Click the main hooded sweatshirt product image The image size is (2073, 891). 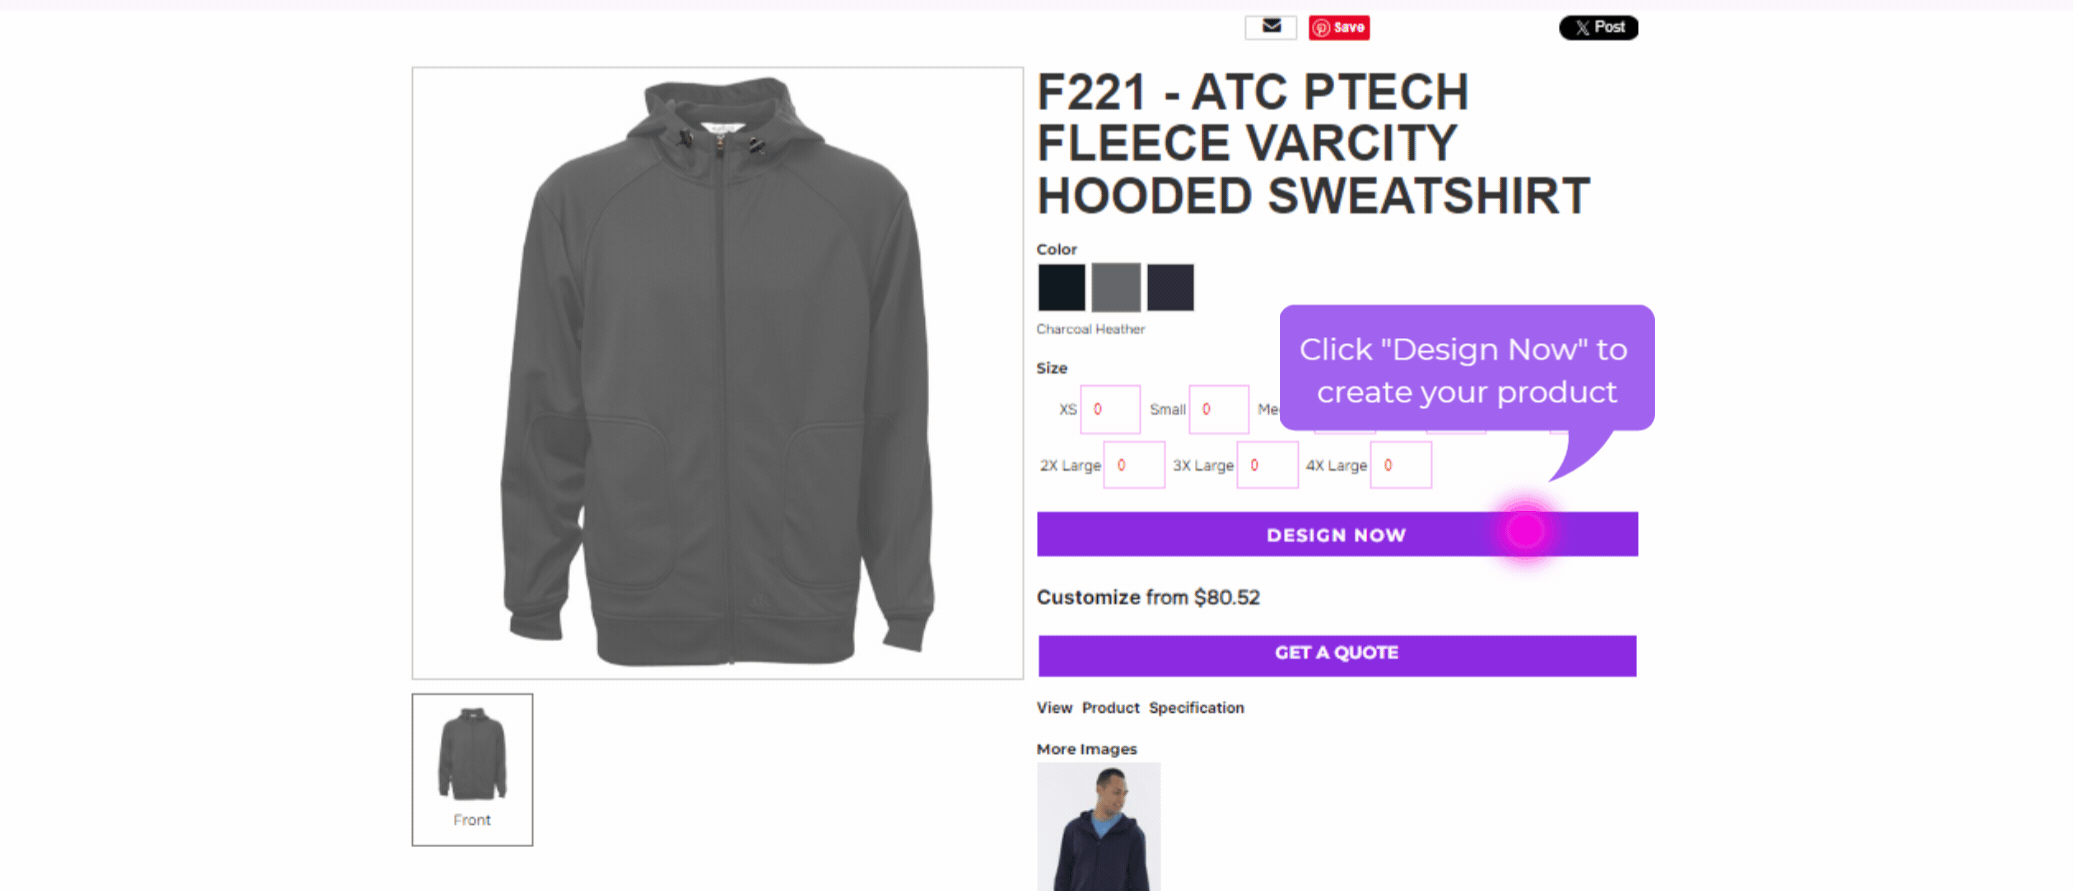point(717,373)
